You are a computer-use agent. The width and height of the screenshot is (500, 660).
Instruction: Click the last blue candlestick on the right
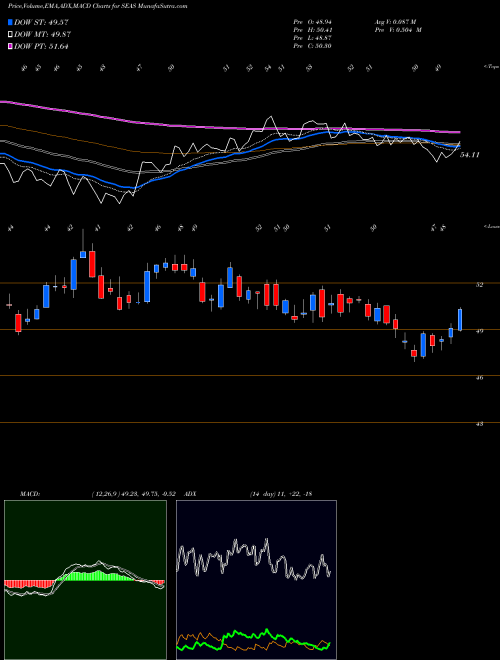[460, 320]
